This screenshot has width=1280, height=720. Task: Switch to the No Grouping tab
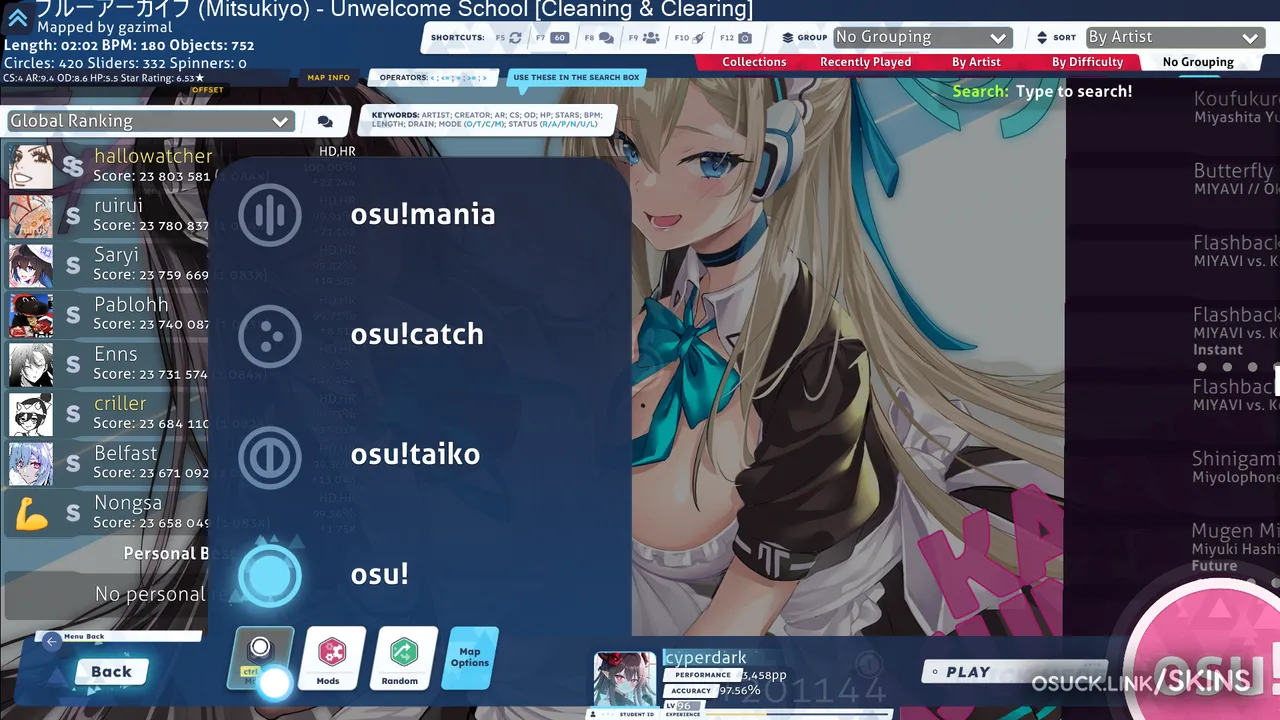click(1198, 62)
